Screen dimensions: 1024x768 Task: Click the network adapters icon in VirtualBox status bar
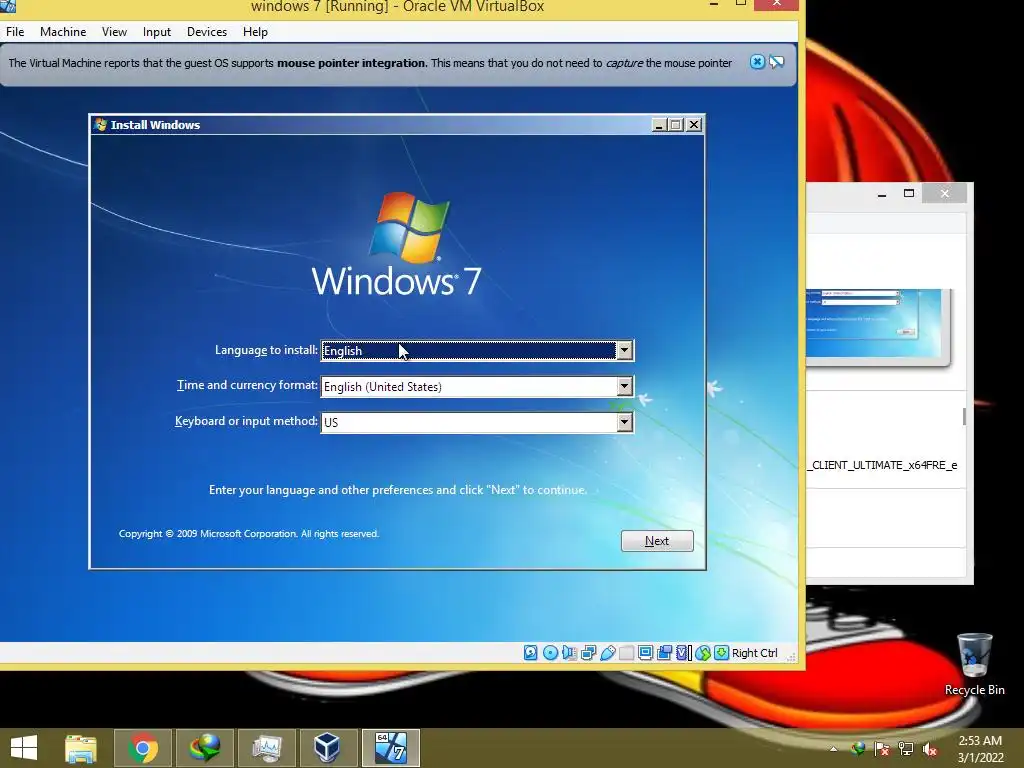coord(588,652)
